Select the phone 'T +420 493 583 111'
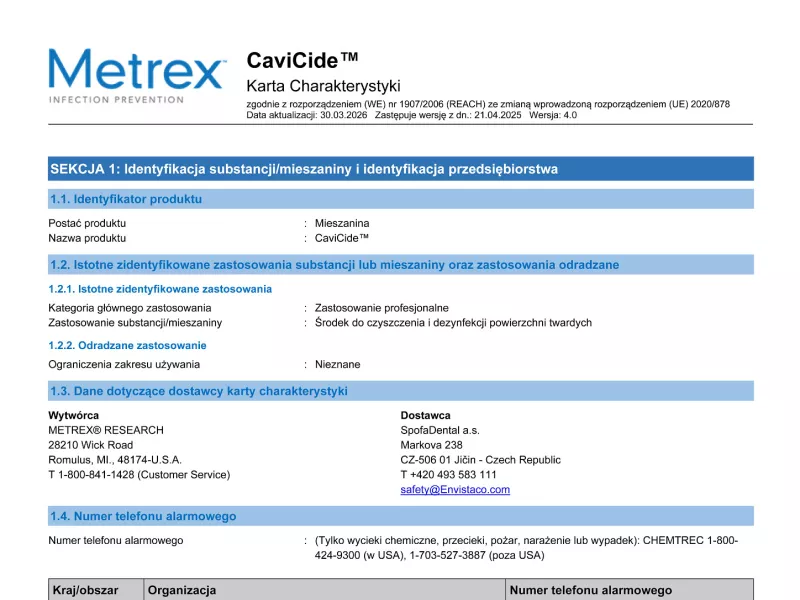The width and height of the screenshot is (800, 600). click(x=448, y=474)
